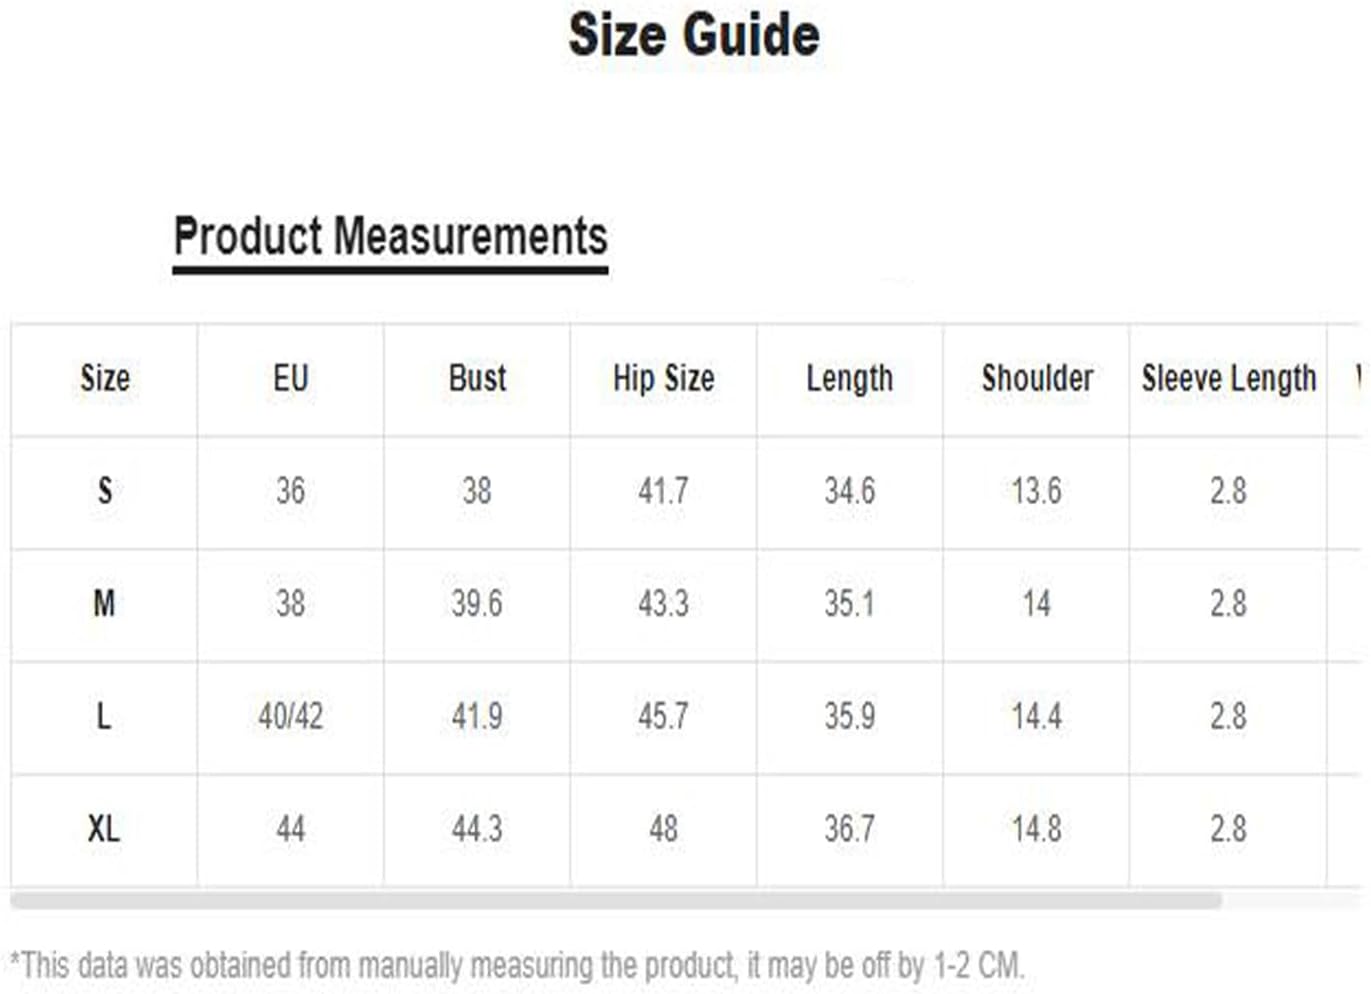Click the measurement disclaimer note text

(x=517, y=966)
